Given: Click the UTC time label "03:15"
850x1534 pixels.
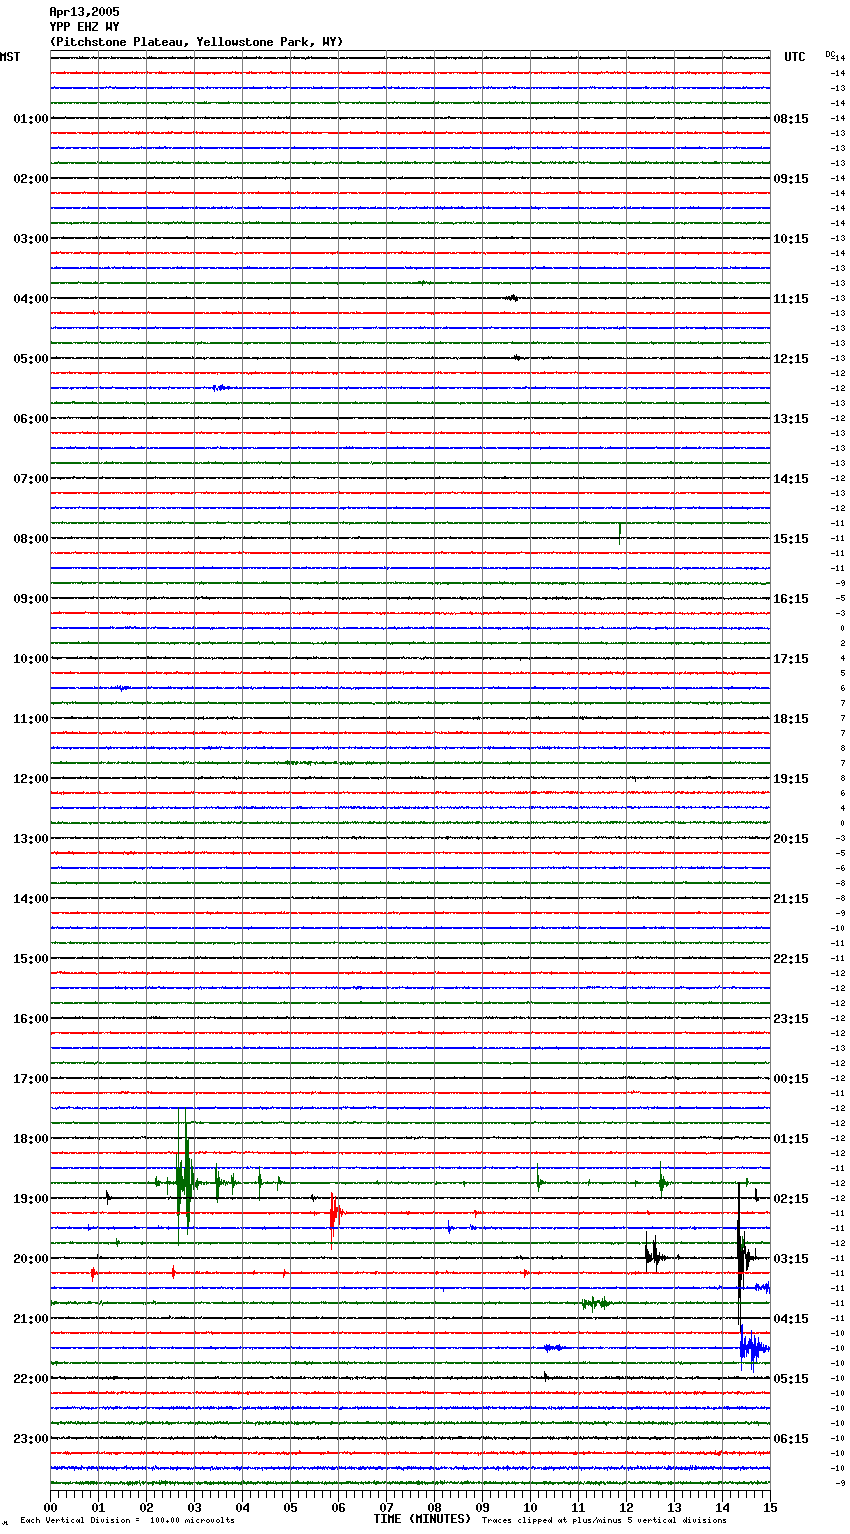Looking at the screenshot, I should pyautogui.click(x=791, y=1259).
